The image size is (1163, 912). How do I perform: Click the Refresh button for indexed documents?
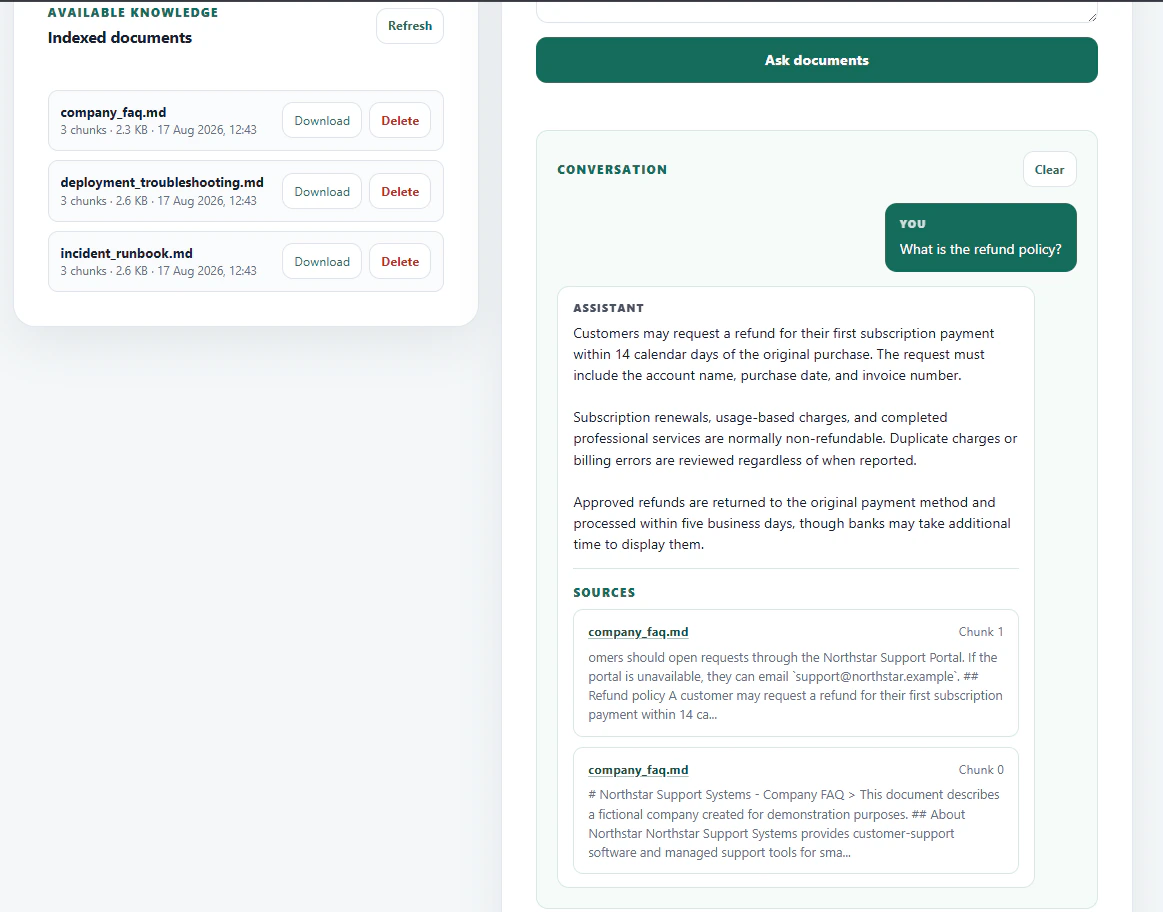click(409, 26)
